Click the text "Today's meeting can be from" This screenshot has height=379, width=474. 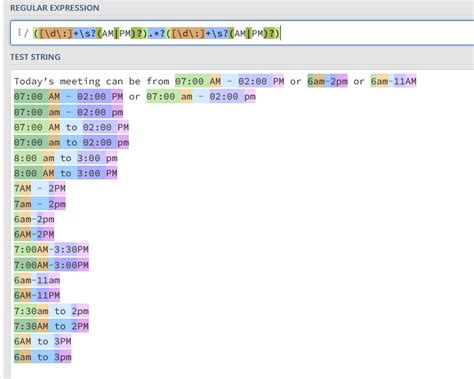[x=92, y=81]
